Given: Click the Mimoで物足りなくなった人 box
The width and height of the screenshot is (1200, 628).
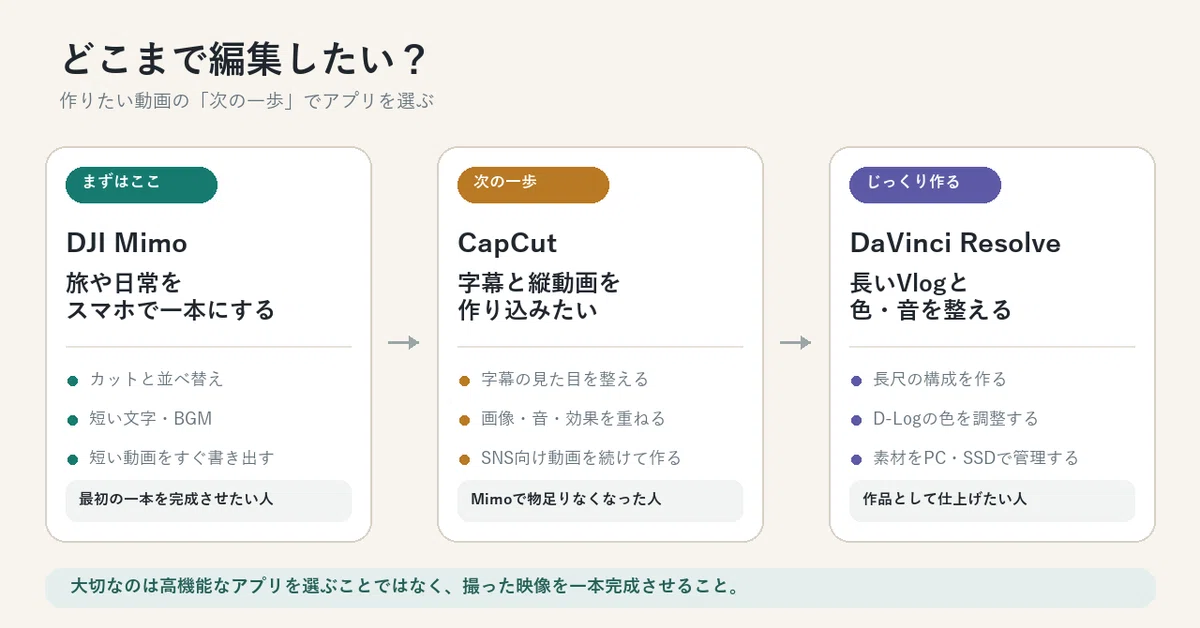Looking at the screenshot, I should coord(601,501).
